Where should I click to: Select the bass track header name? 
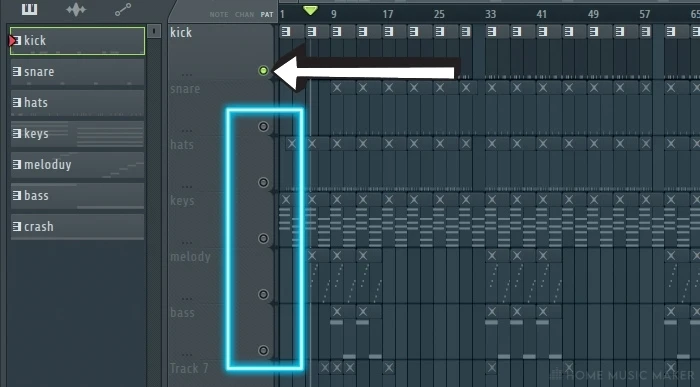point(182,312)
